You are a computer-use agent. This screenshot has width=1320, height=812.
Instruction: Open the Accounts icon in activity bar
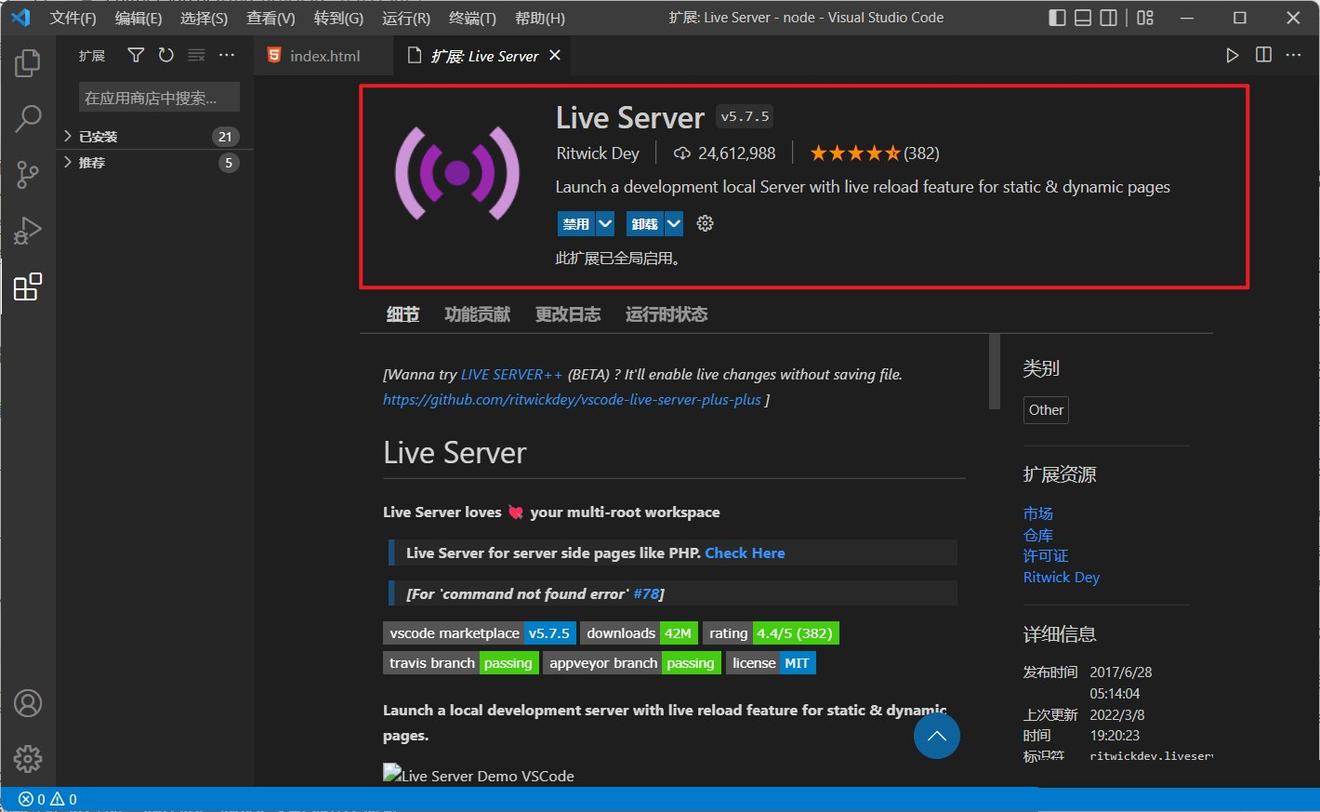tap(28, 703)
